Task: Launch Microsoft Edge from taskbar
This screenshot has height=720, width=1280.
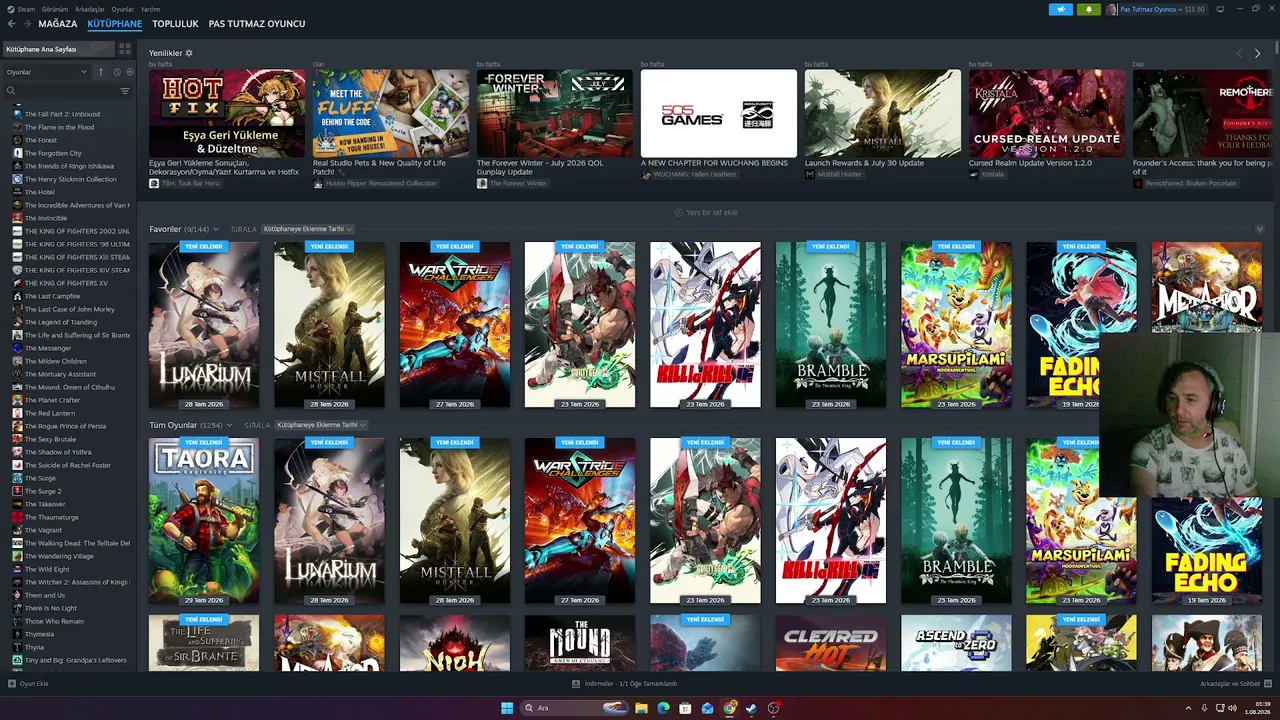Action: coord(663,708)
